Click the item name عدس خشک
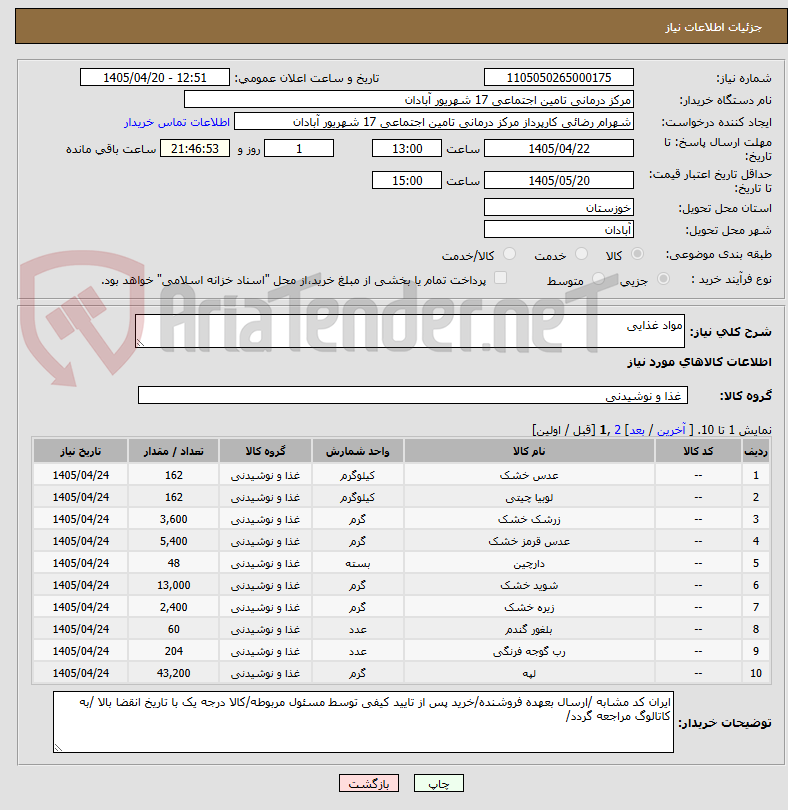This screenshot has height=810, width=788. pyautogui.click(x=529, y=475)
